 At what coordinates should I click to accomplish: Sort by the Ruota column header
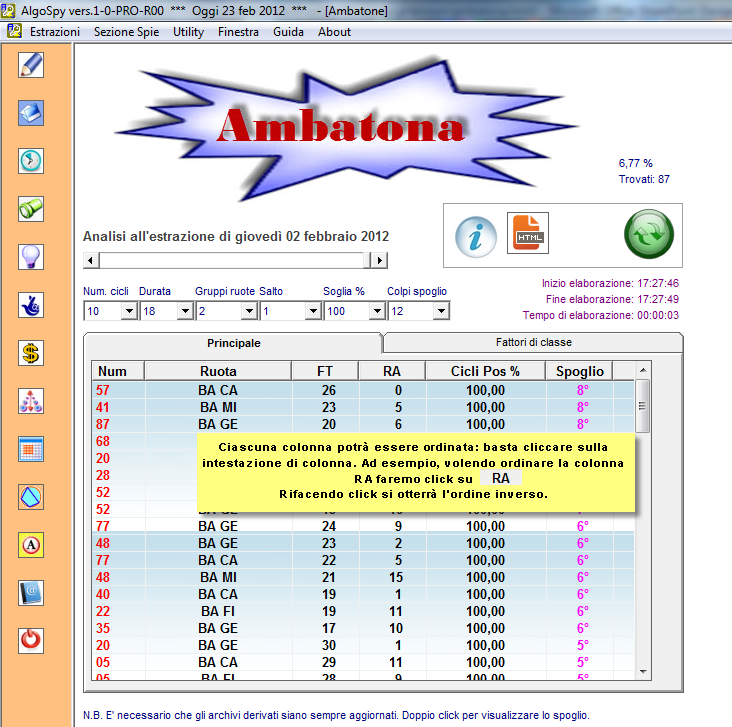click(218, 371)
